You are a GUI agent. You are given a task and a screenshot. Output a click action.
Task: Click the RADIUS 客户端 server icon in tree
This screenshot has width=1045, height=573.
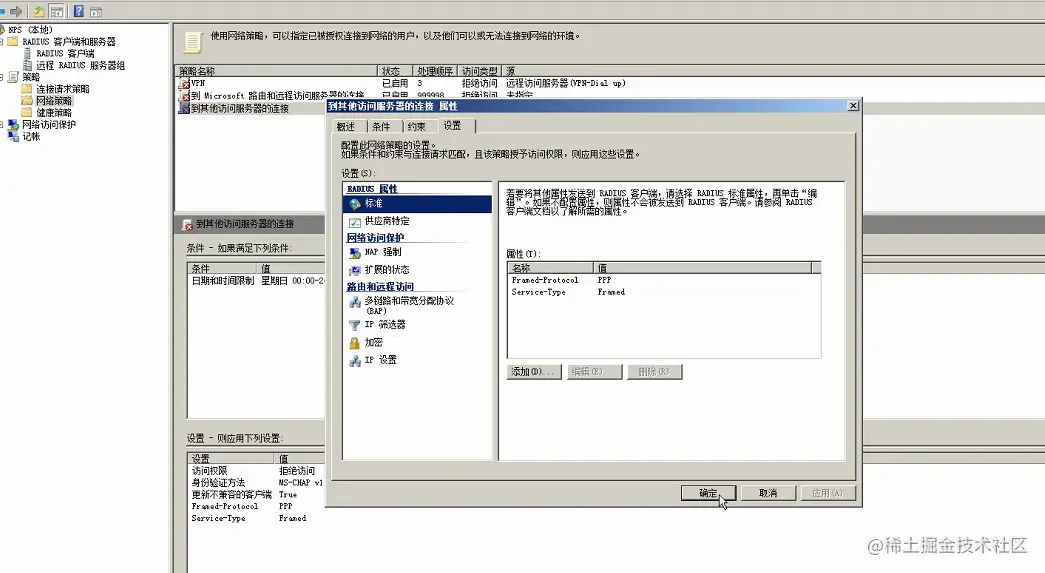[x=27, y=53]
